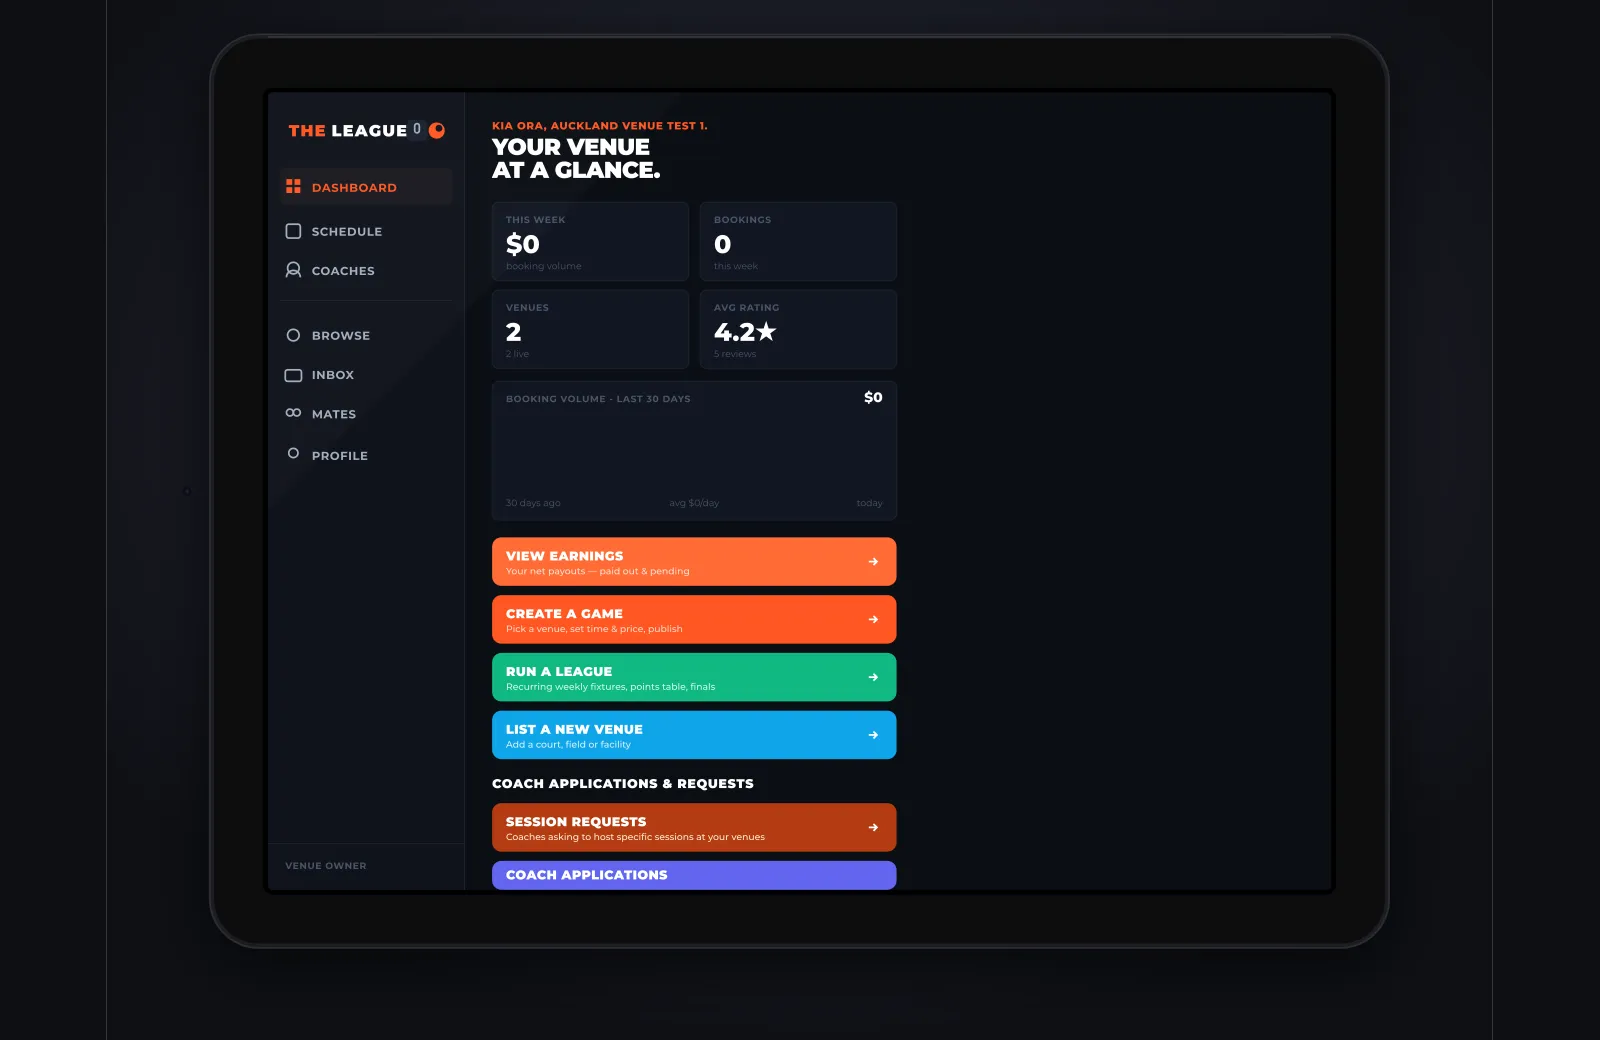Image resolution: width=1600 pixels, height=1040 pixels.
Task: Click the Coaches person icon
Action: click(x=293, y=270)
